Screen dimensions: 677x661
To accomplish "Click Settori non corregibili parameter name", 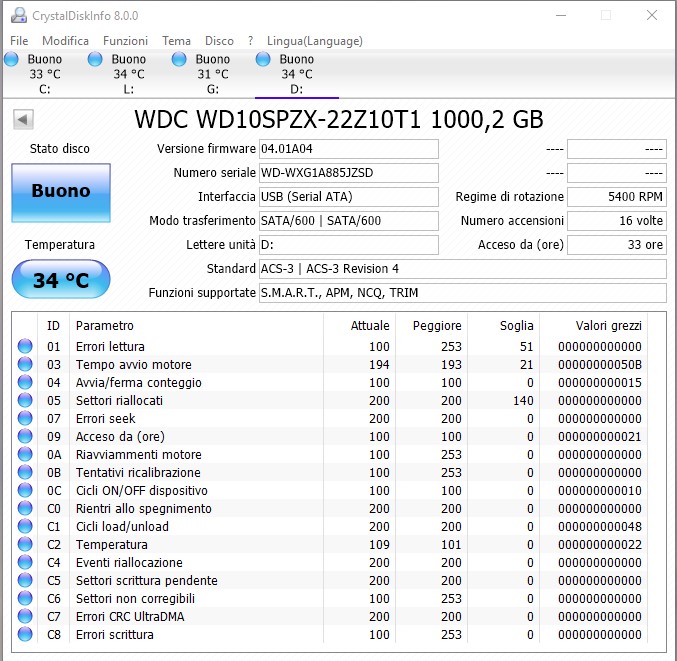I will click(135, 598).
